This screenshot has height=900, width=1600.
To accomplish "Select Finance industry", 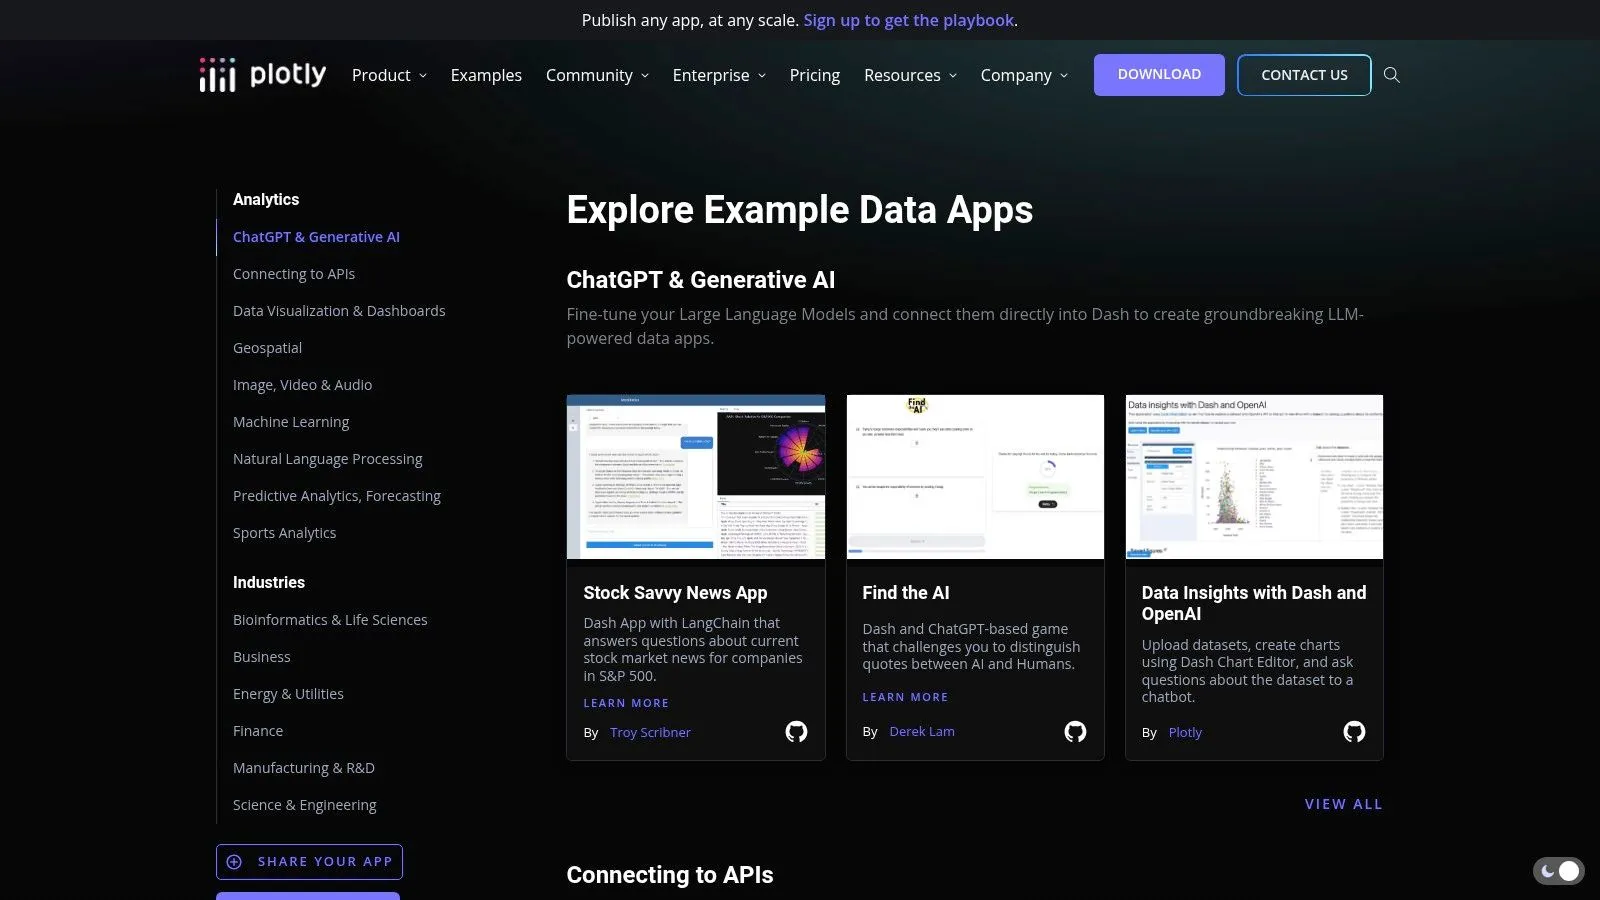I will click(x=258, y=731).
